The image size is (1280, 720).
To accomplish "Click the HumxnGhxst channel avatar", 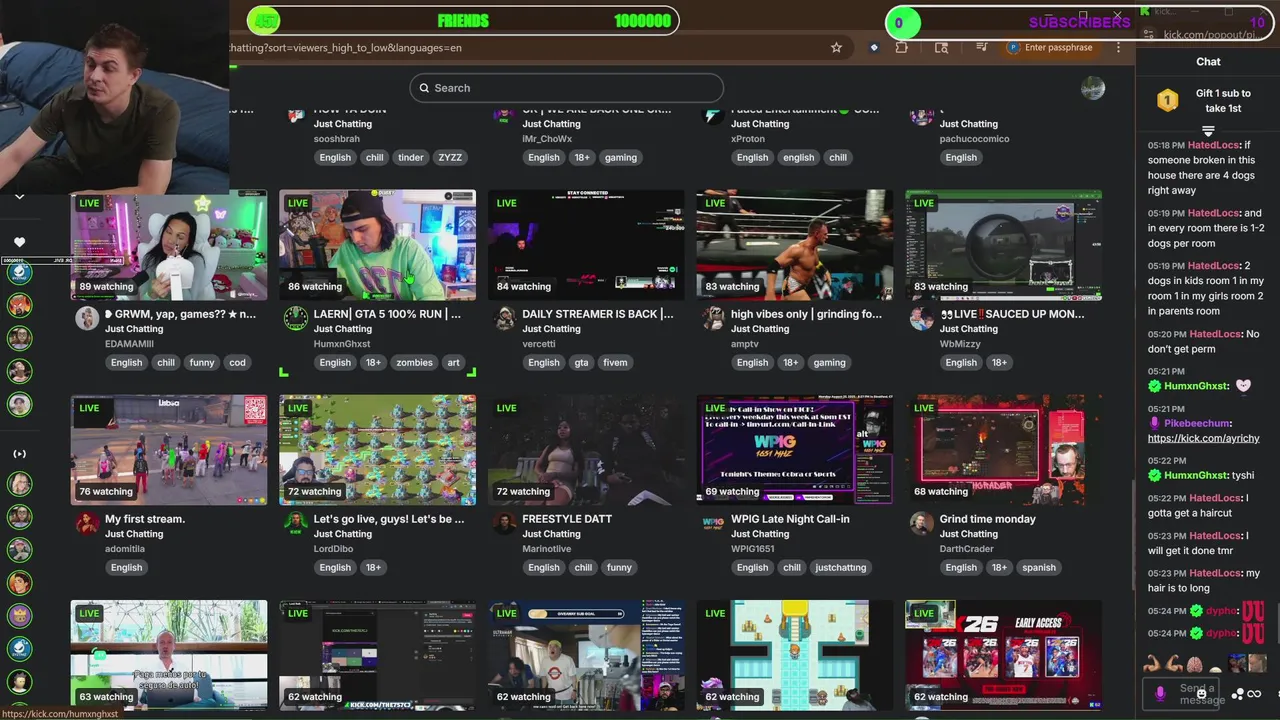I will (x=296, y=318).
